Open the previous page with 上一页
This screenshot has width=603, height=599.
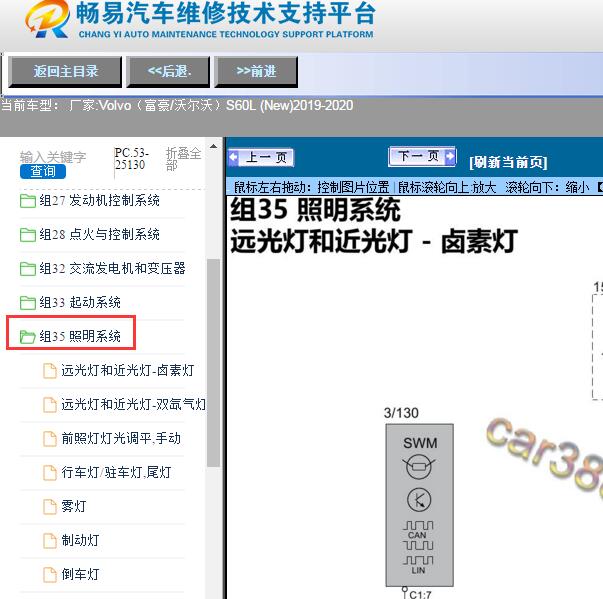261,158
